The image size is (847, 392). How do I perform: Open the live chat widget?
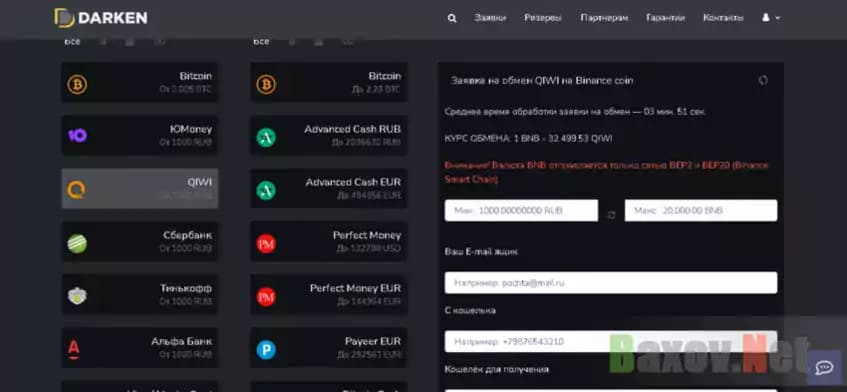pos(824,368)
